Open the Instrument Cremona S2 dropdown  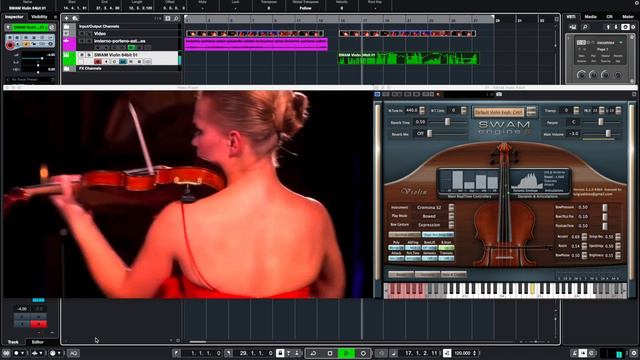[x=451, y=207]
